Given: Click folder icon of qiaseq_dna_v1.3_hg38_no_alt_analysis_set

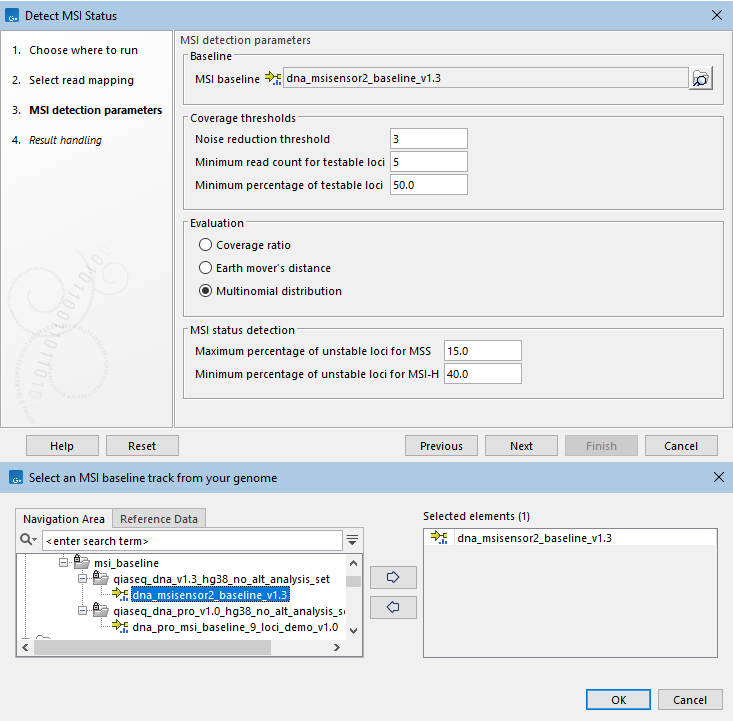Looking at the screenshot, I should click(101, 577).
